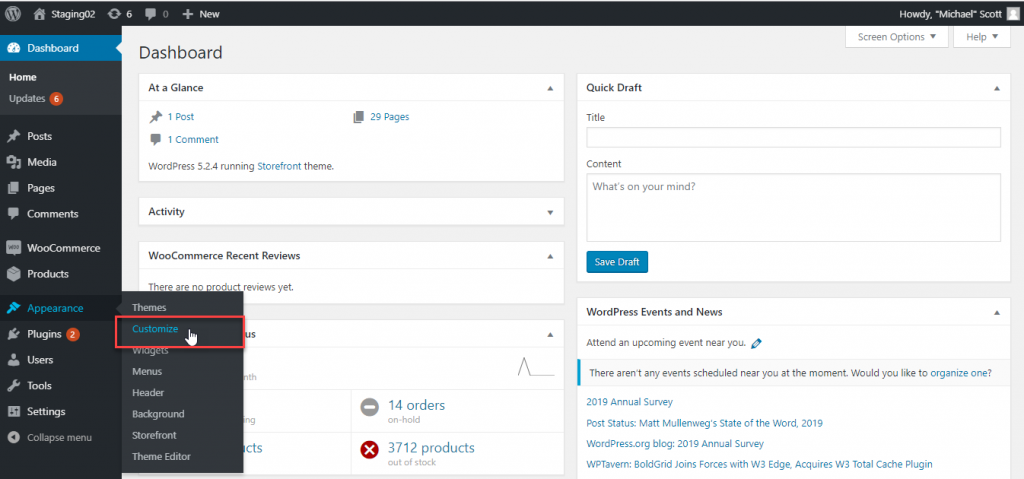Screen dimensions: 1024x479
Task: Open the Staging02 site home icon
Action: click(40, 13)
